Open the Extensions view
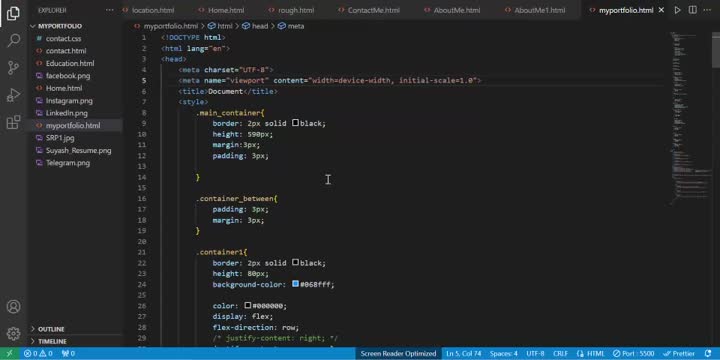Image resolution: width=720 pixels, height=360 pixels. pyautogui.click(x=13, y=122)
